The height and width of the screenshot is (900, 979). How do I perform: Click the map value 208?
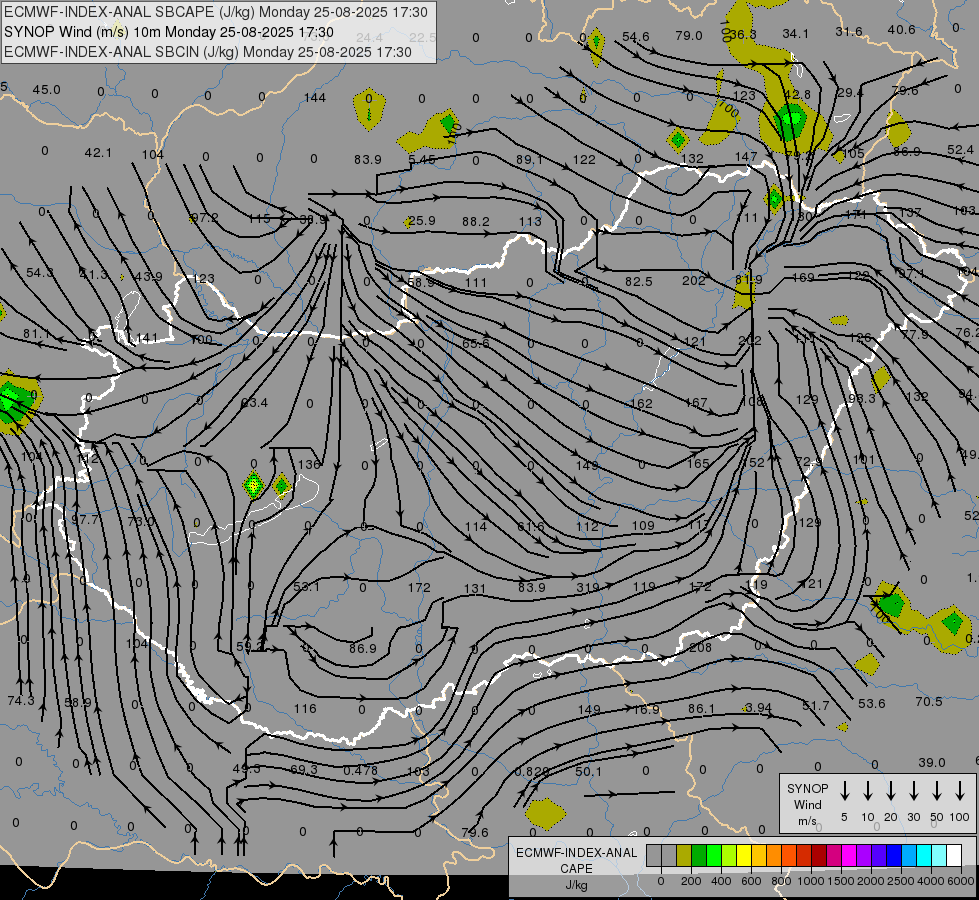[701, 648]
